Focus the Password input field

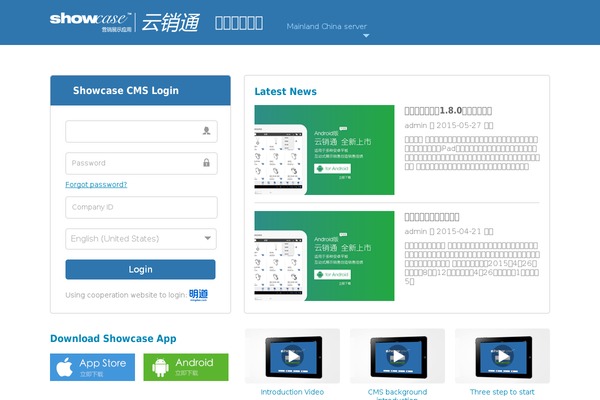coord(141,163)
